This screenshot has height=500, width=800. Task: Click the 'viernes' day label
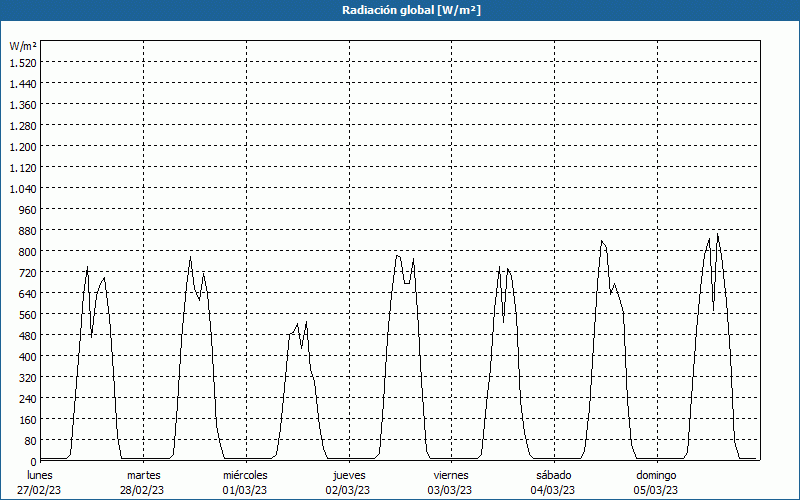pos(451,475)
